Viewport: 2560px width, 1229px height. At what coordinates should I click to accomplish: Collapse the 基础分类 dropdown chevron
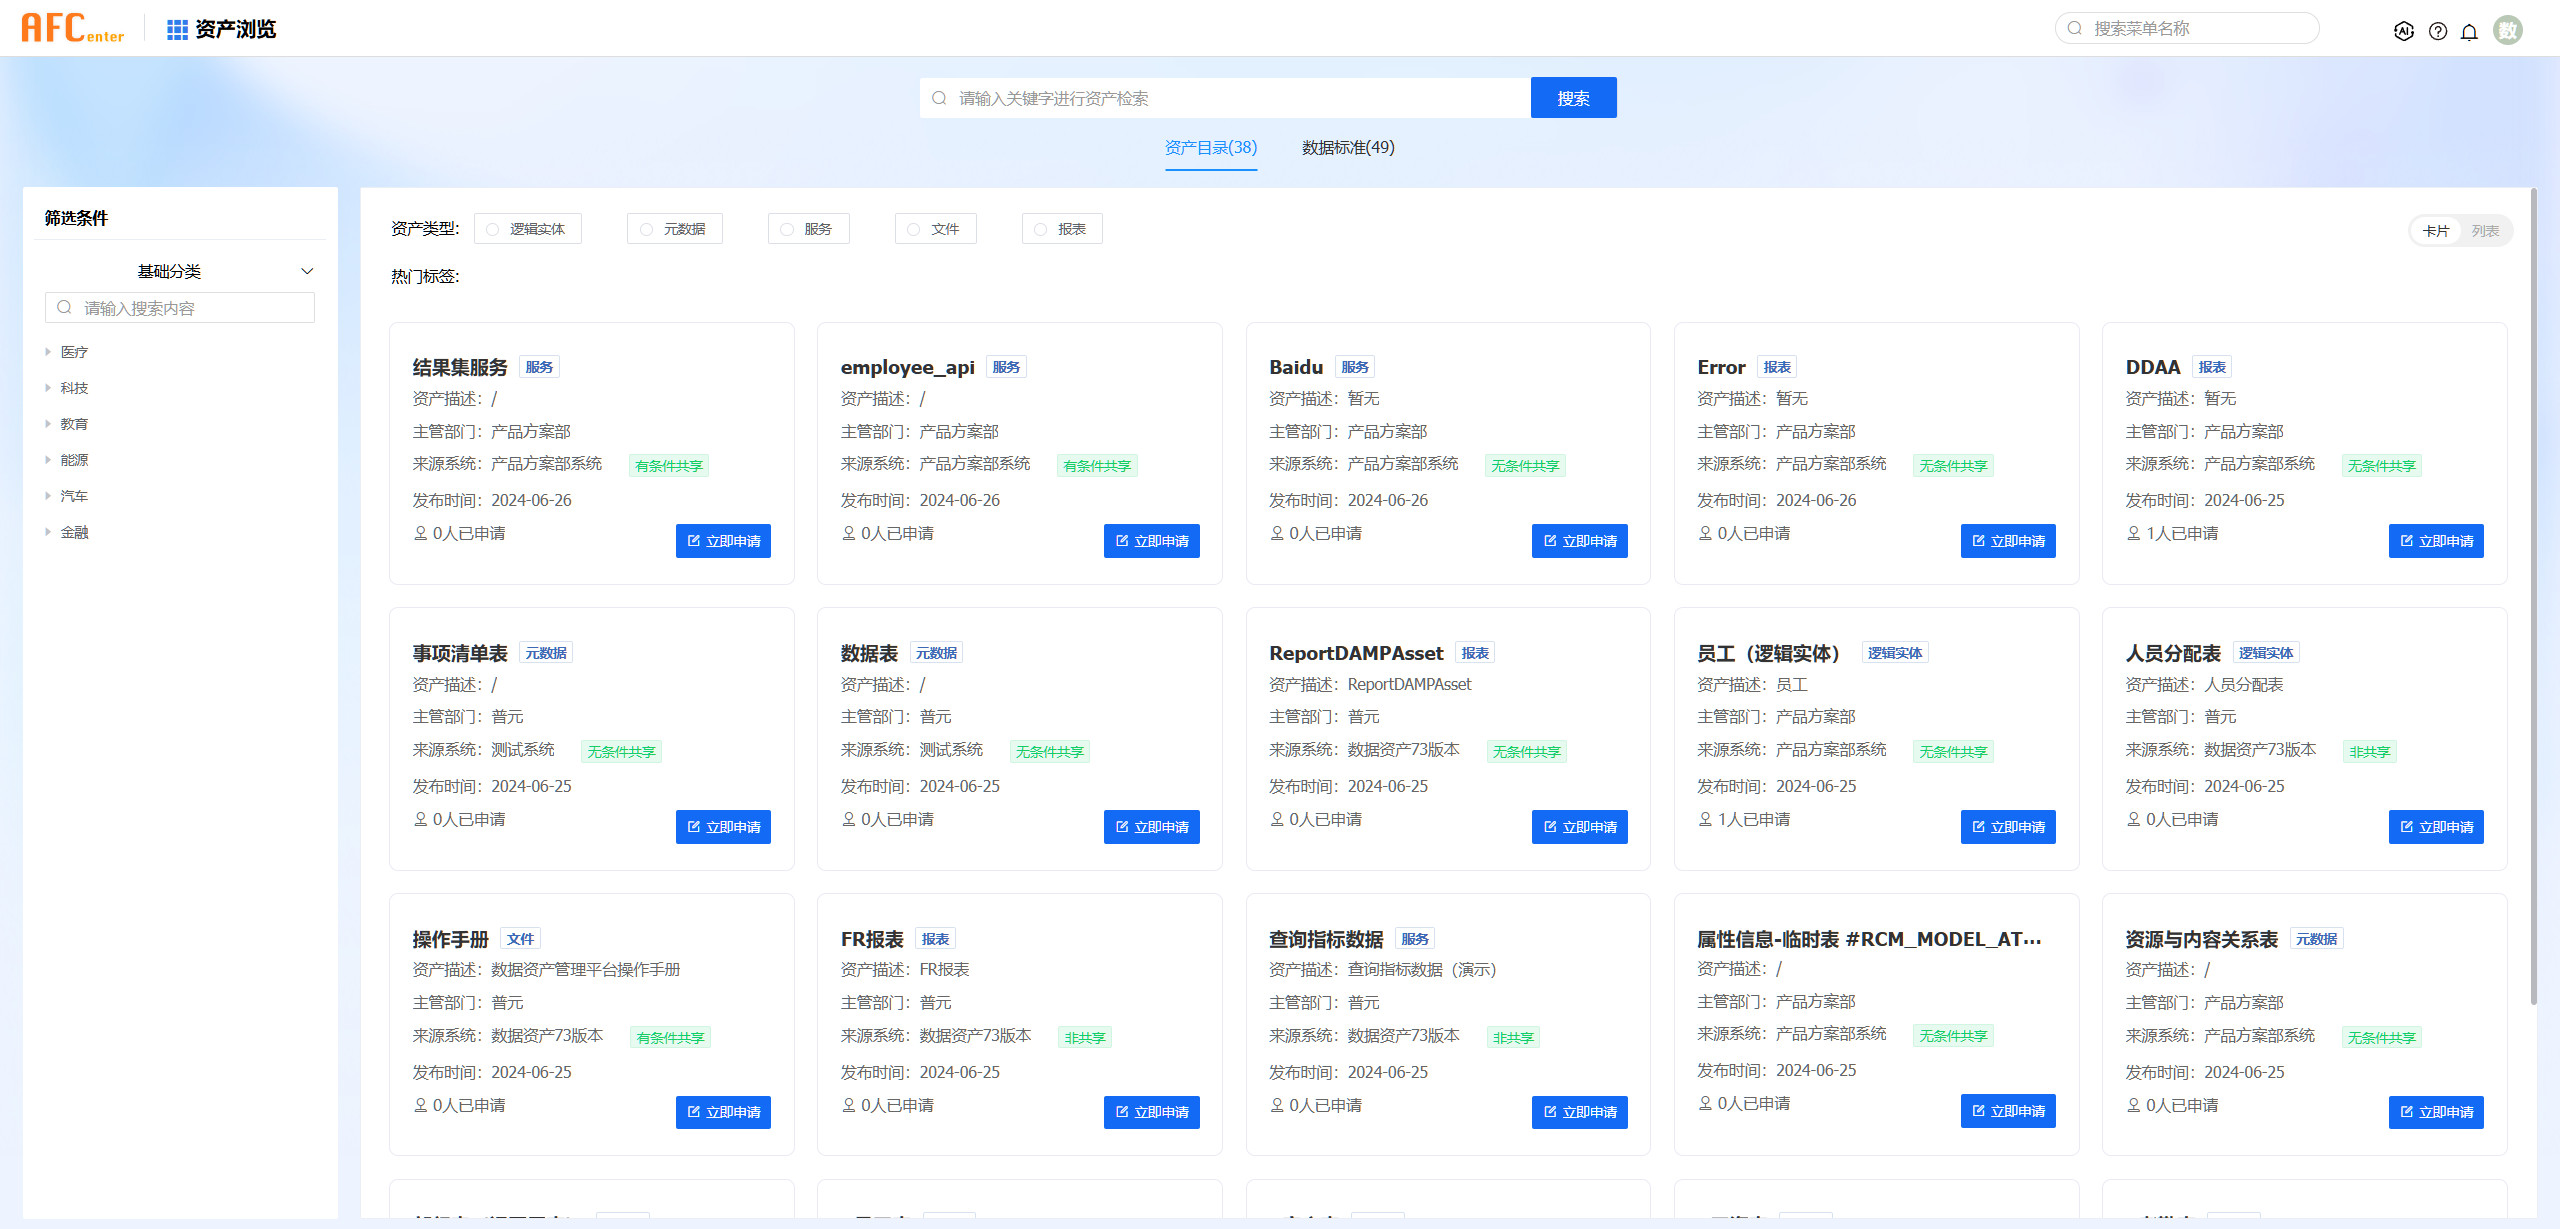307,271
